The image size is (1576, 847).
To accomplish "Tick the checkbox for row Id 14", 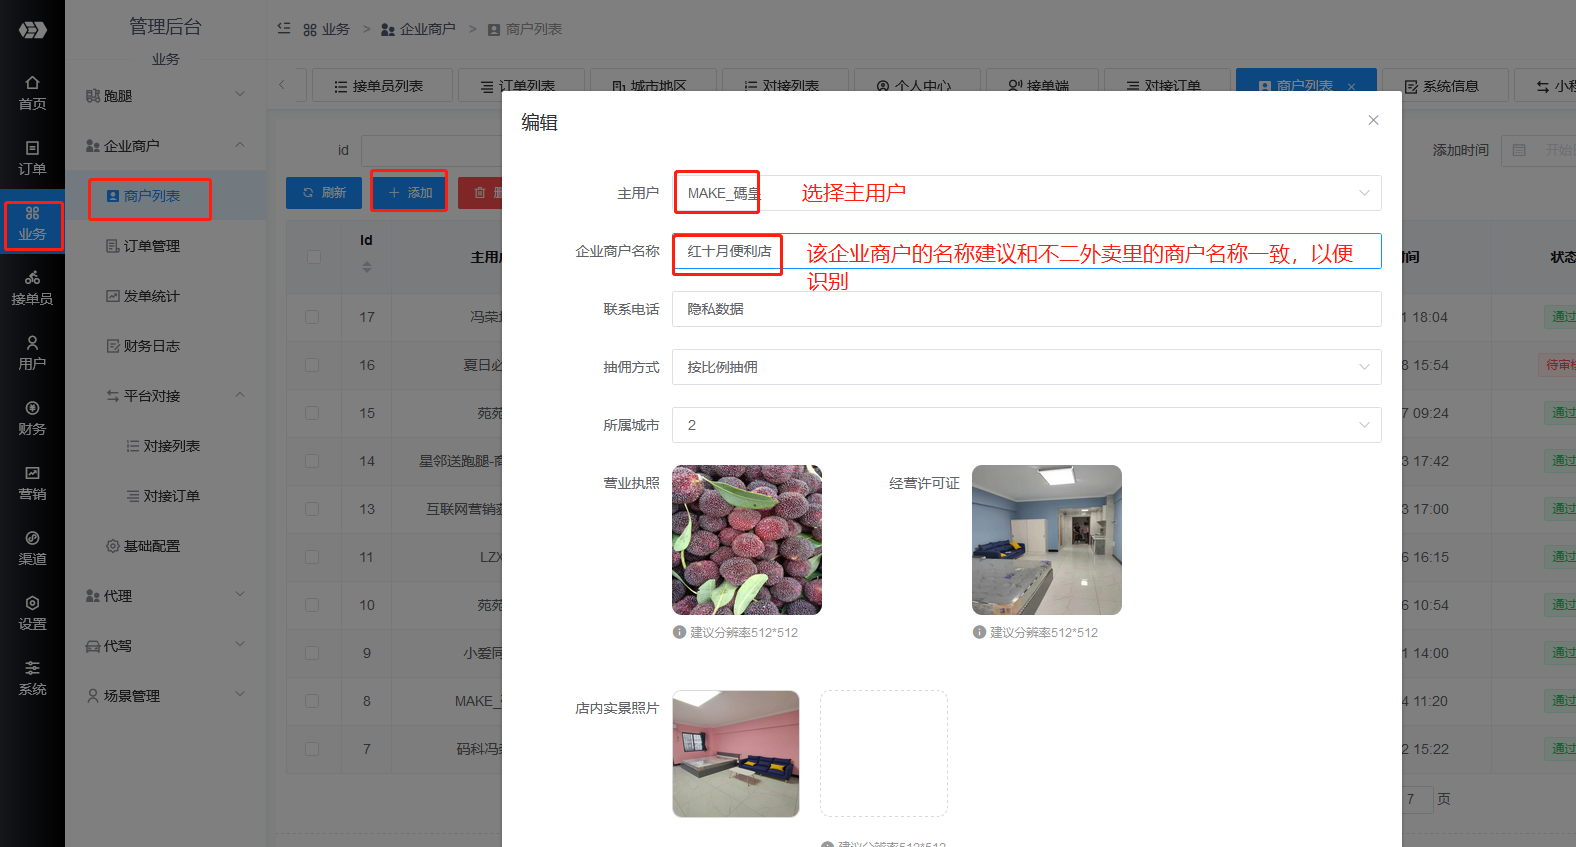I will (312, 461).
